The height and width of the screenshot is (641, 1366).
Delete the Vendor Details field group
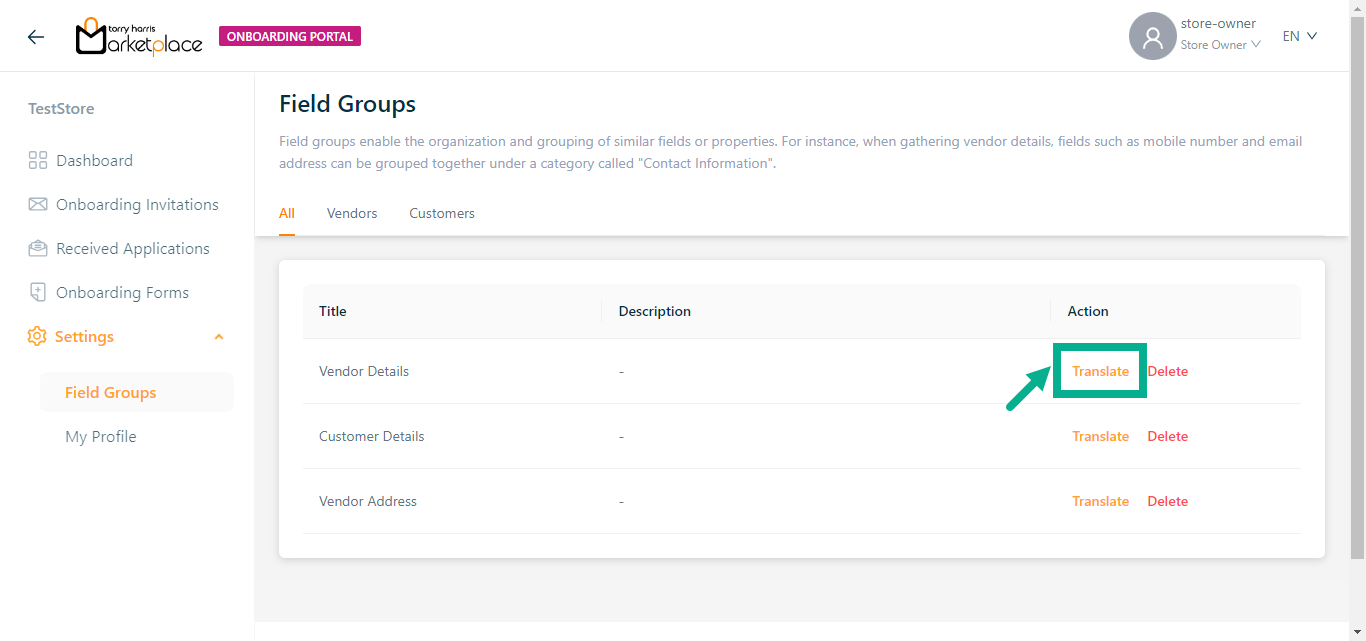pyautogui.click(x=1167, y=371)
